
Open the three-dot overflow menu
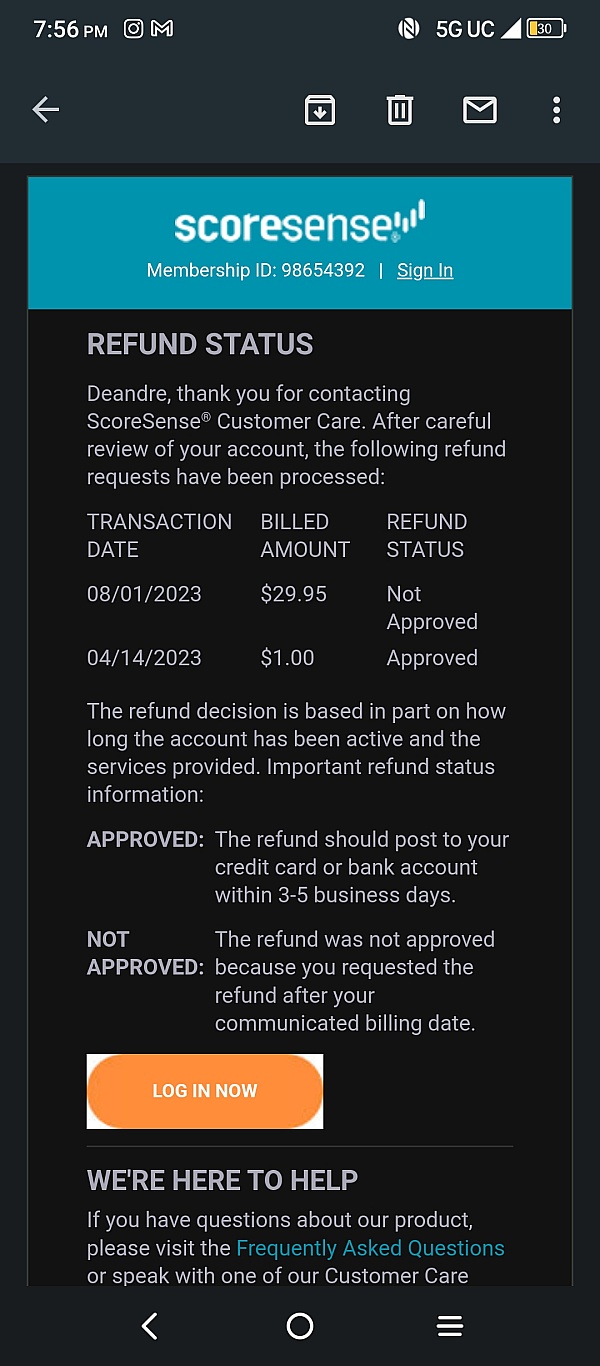tap(556, 110)
